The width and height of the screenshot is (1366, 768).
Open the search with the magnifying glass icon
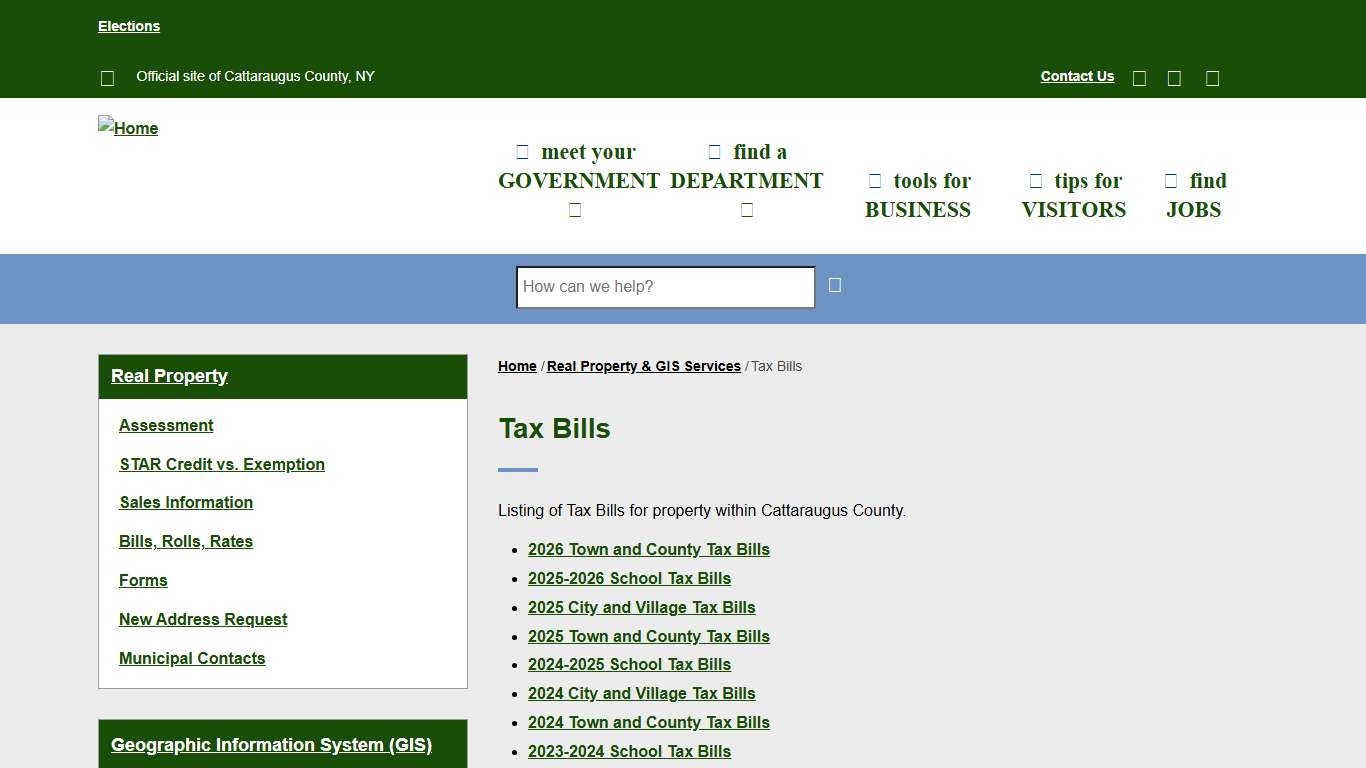[x=834, y=287]
